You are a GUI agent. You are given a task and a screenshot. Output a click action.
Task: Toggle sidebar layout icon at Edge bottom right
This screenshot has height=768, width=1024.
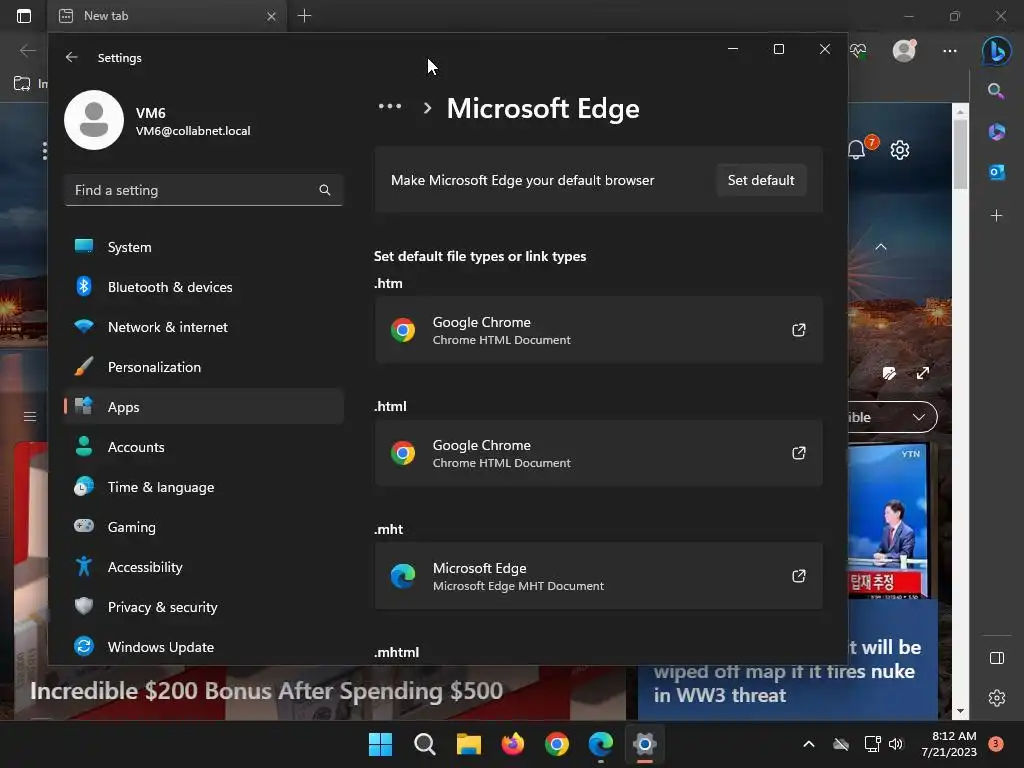coord(997,658)
